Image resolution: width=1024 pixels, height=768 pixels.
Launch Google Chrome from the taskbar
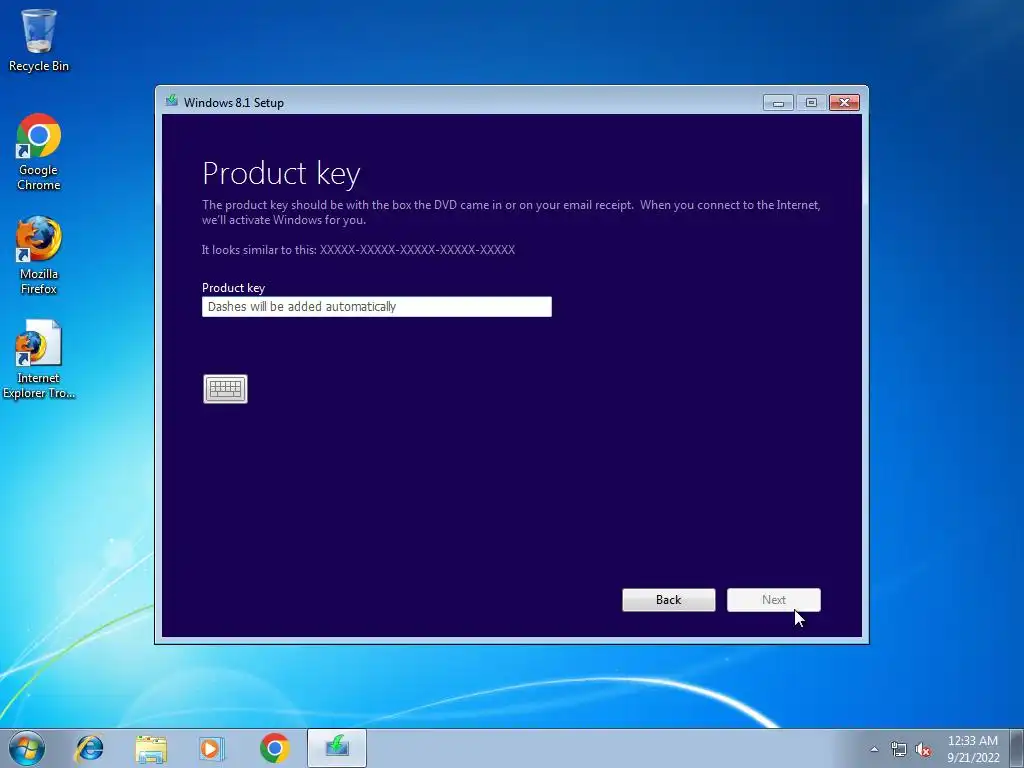pyautogui.click(x=275, y=748)
